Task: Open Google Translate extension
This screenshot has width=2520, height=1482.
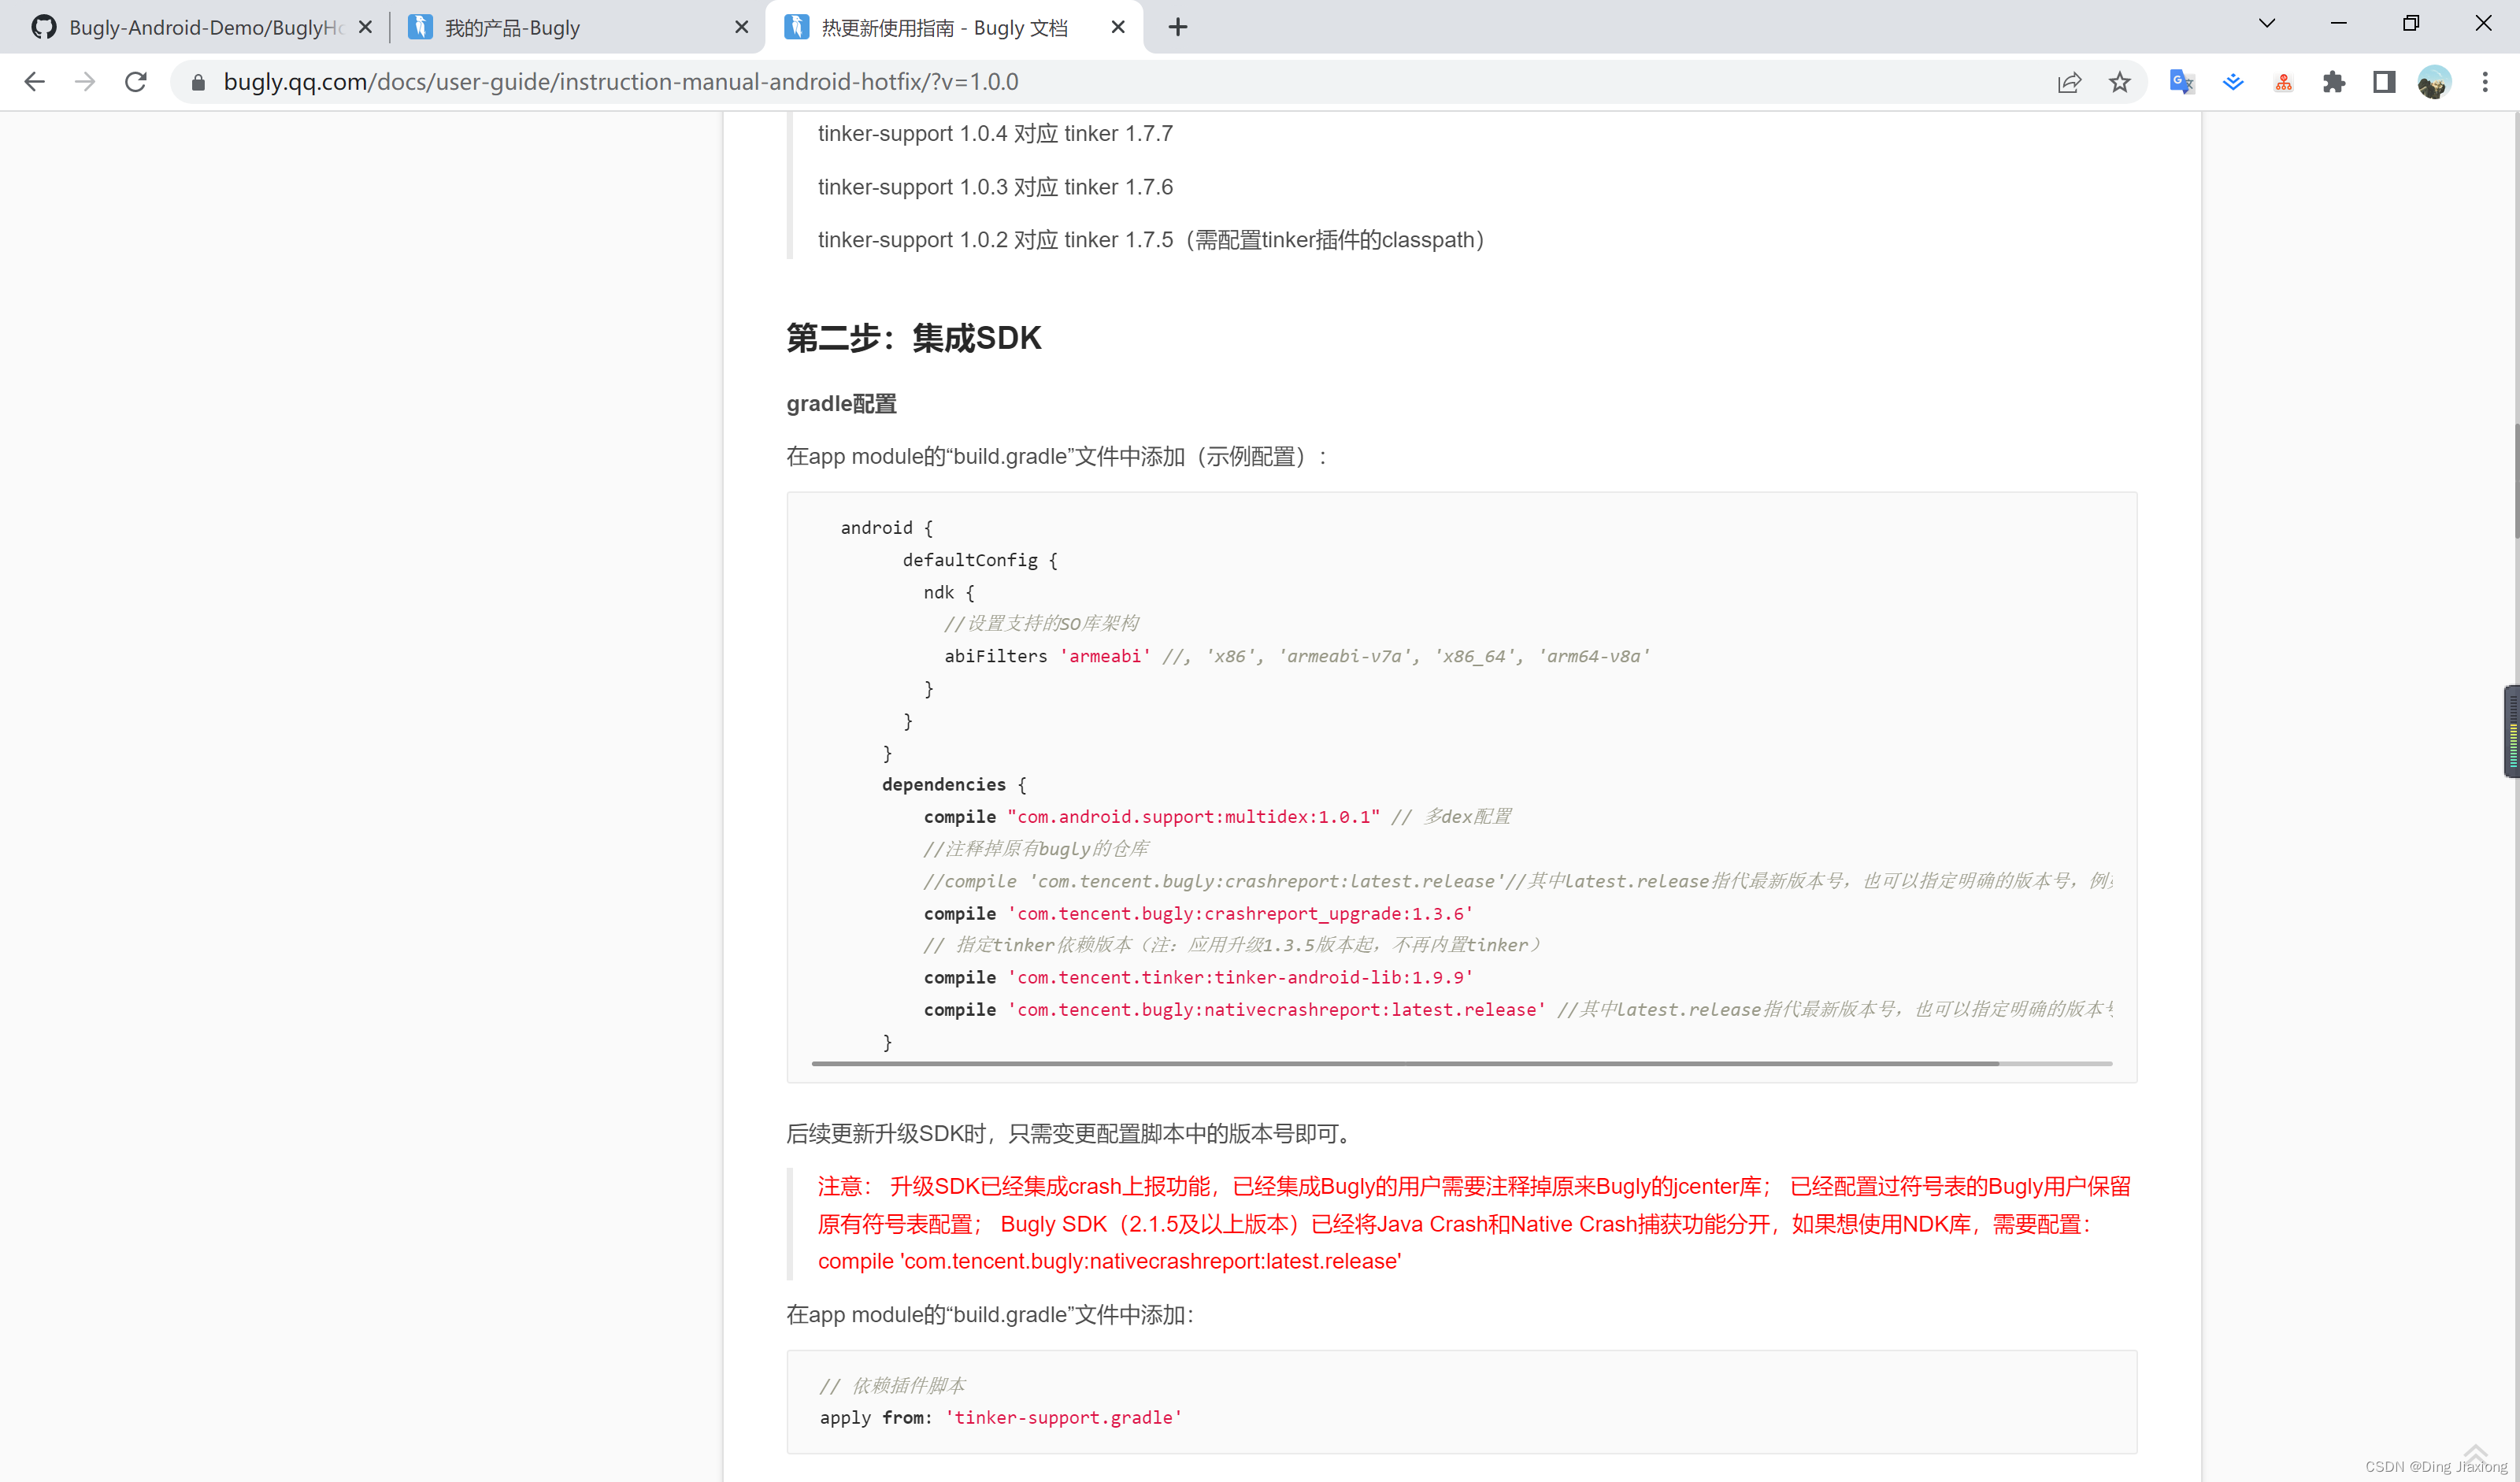Action: click(2181, 82)
